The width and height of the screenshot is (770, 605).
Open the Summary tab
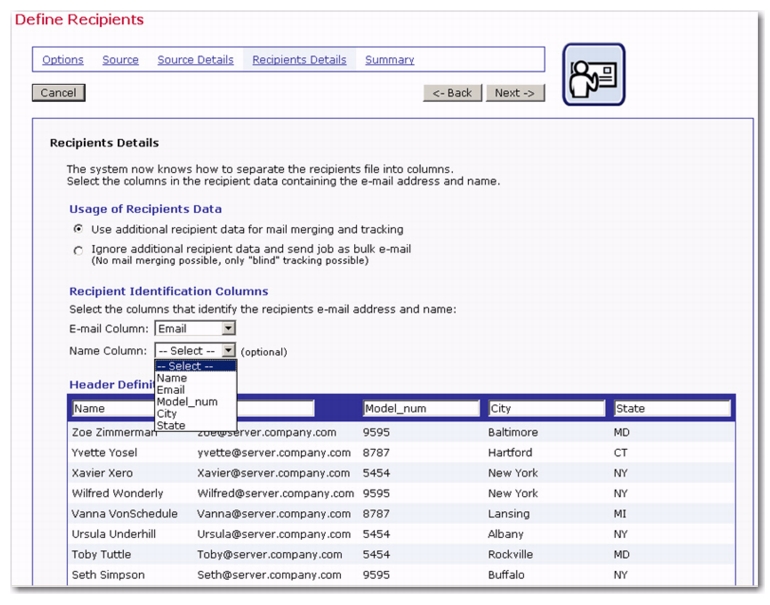click(389, 60)
